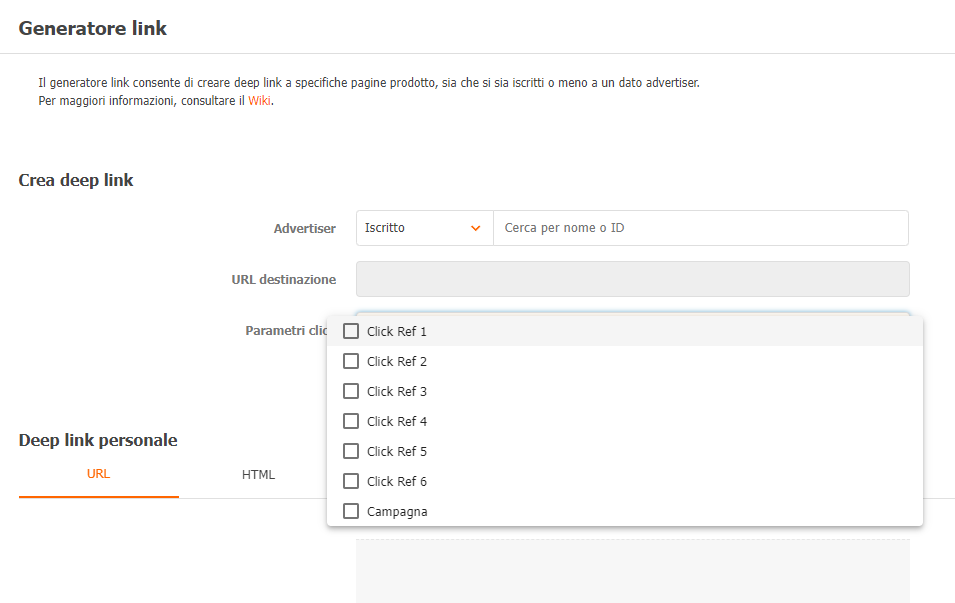955x603 pixels.
Task: Open the Wiki link
Action: coord(259,101)
